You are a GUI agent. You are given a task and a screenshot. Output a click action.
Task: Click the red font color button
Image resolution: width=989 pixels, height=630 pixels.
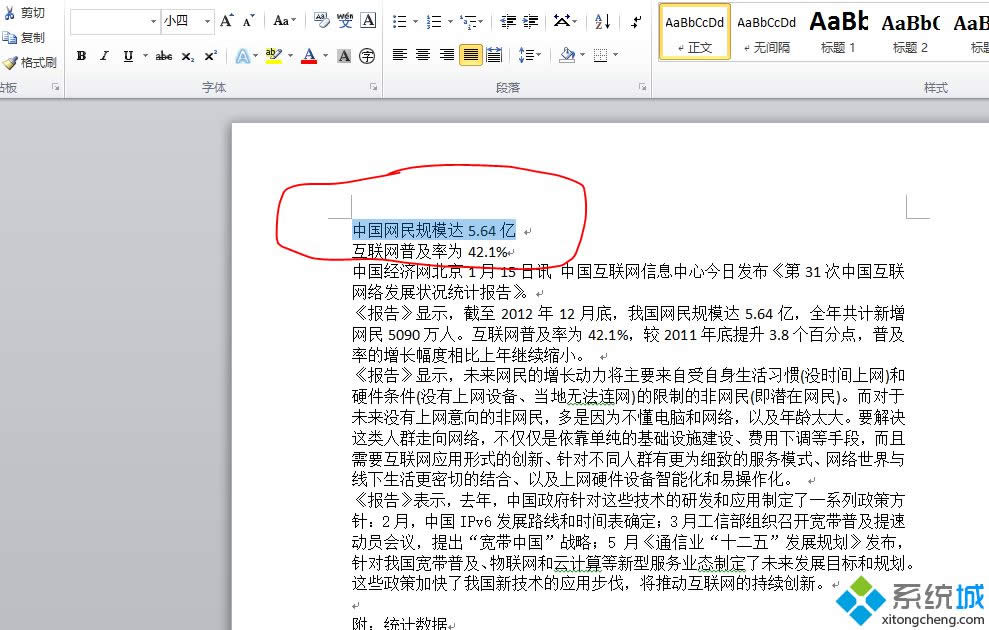pyautogui.click(x=309, y=56)
